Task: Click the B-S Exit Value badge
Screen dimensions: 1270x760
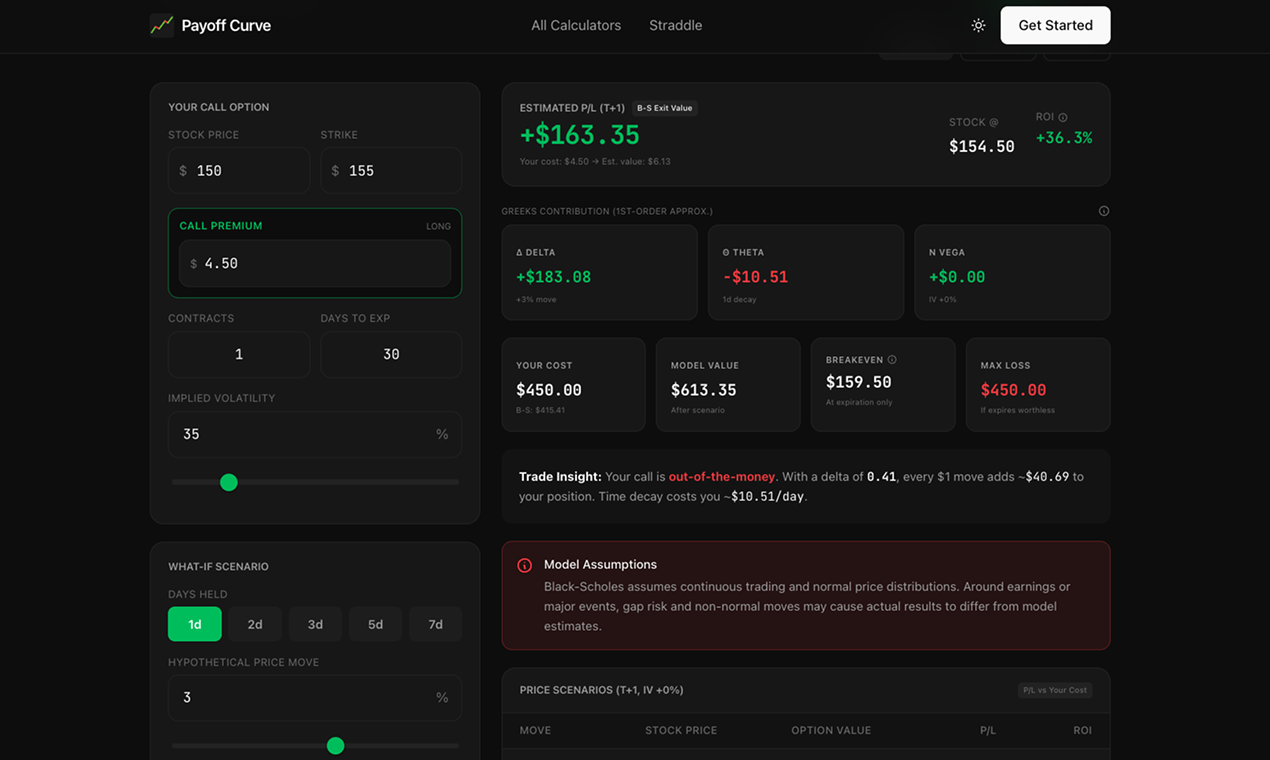Action: pyautogui.click(x=664, y=108)
